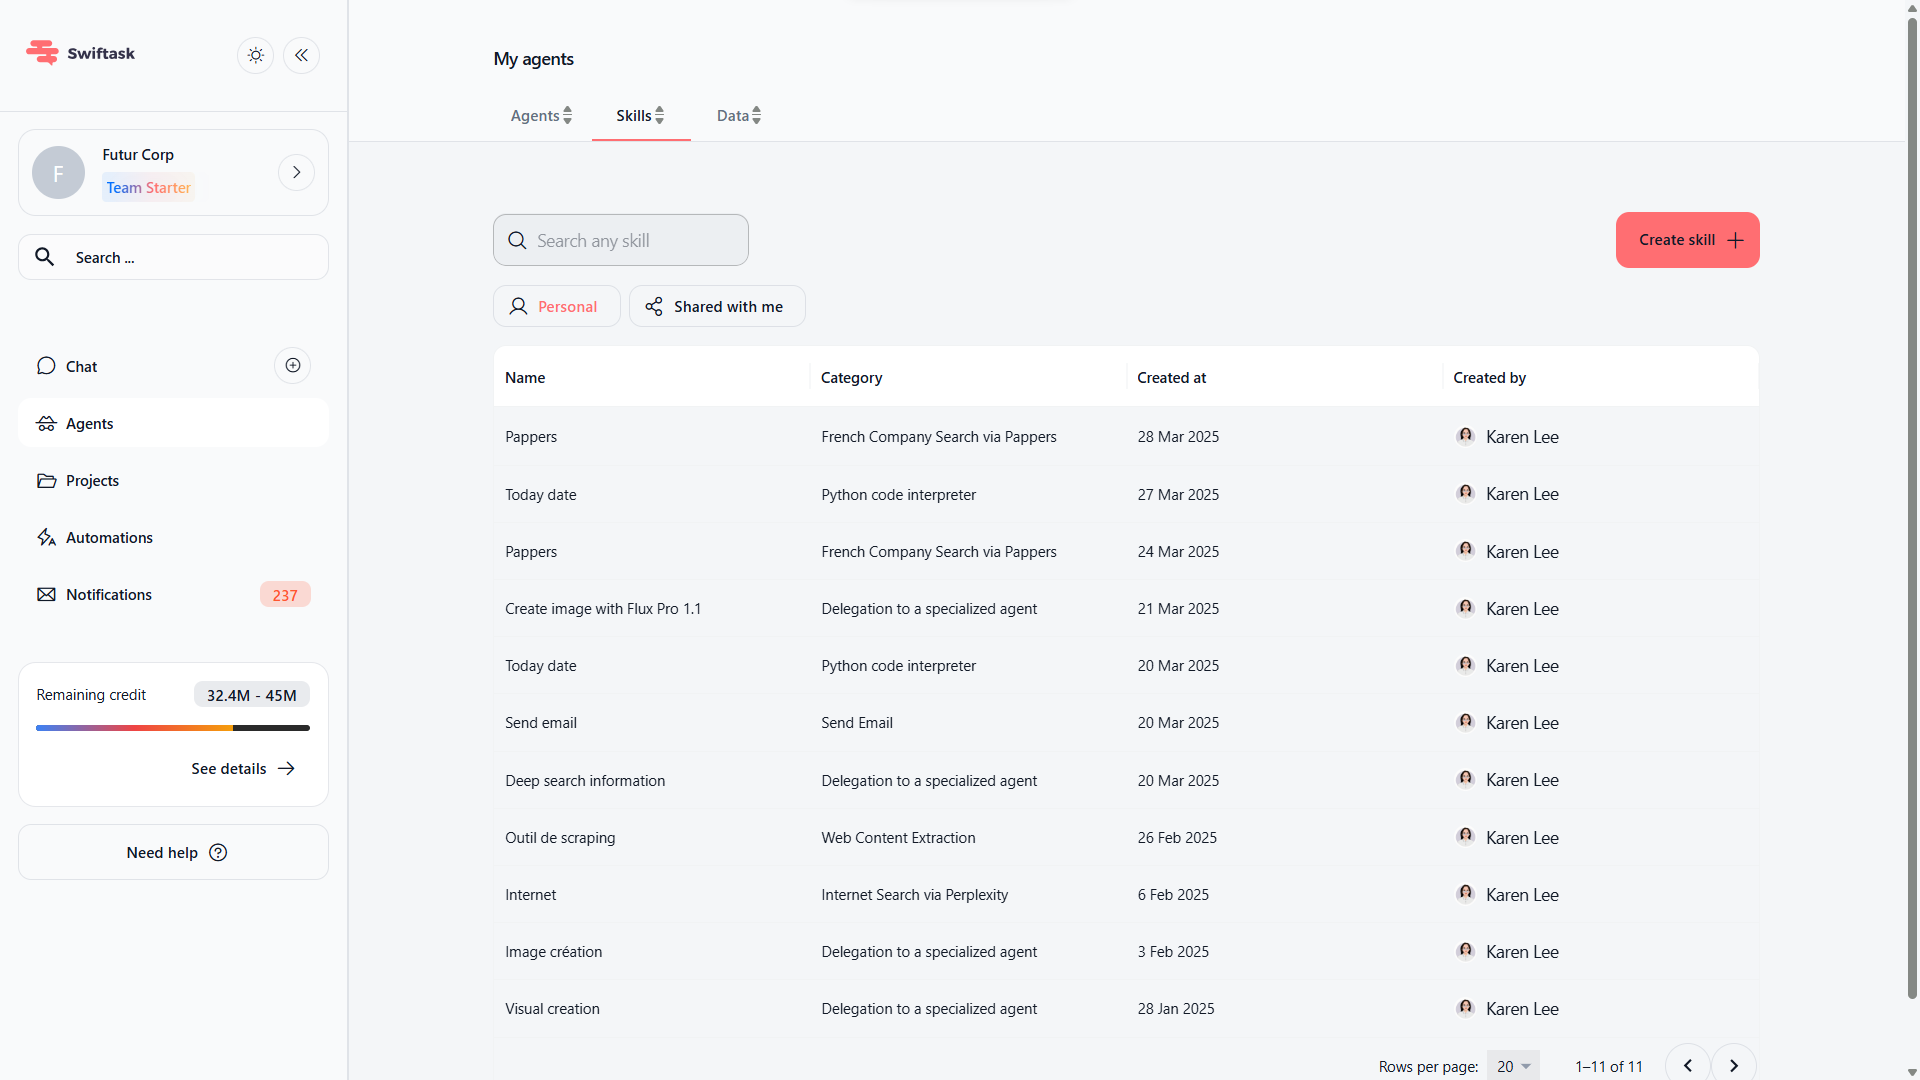This screenshot has height=1080, width=1920.
Task: Open Notifications envelope in sidebar
Action: [x=46, y=595]
